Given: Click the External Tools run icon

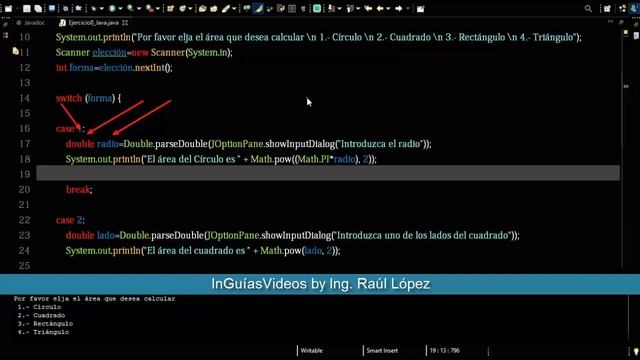Looking at the screenshot, I should (x=149, y=8).
